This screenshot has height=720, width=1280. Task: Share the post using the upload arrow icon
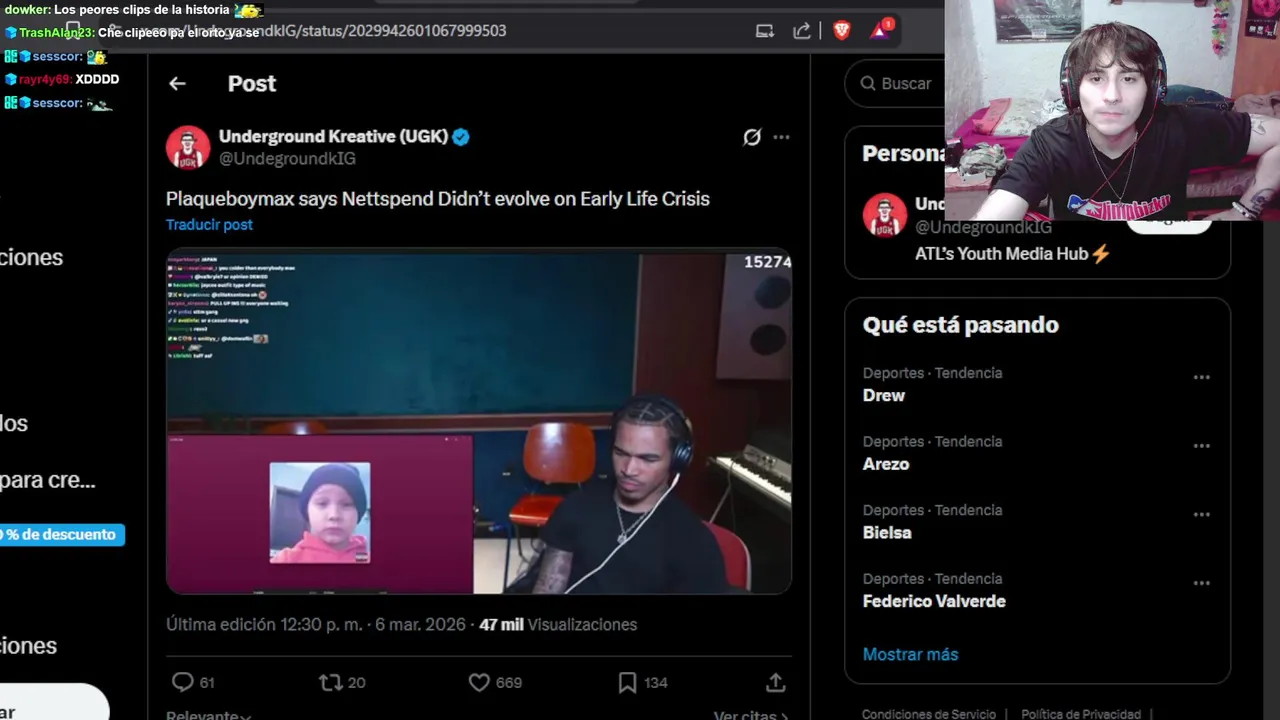pos(775,682)
